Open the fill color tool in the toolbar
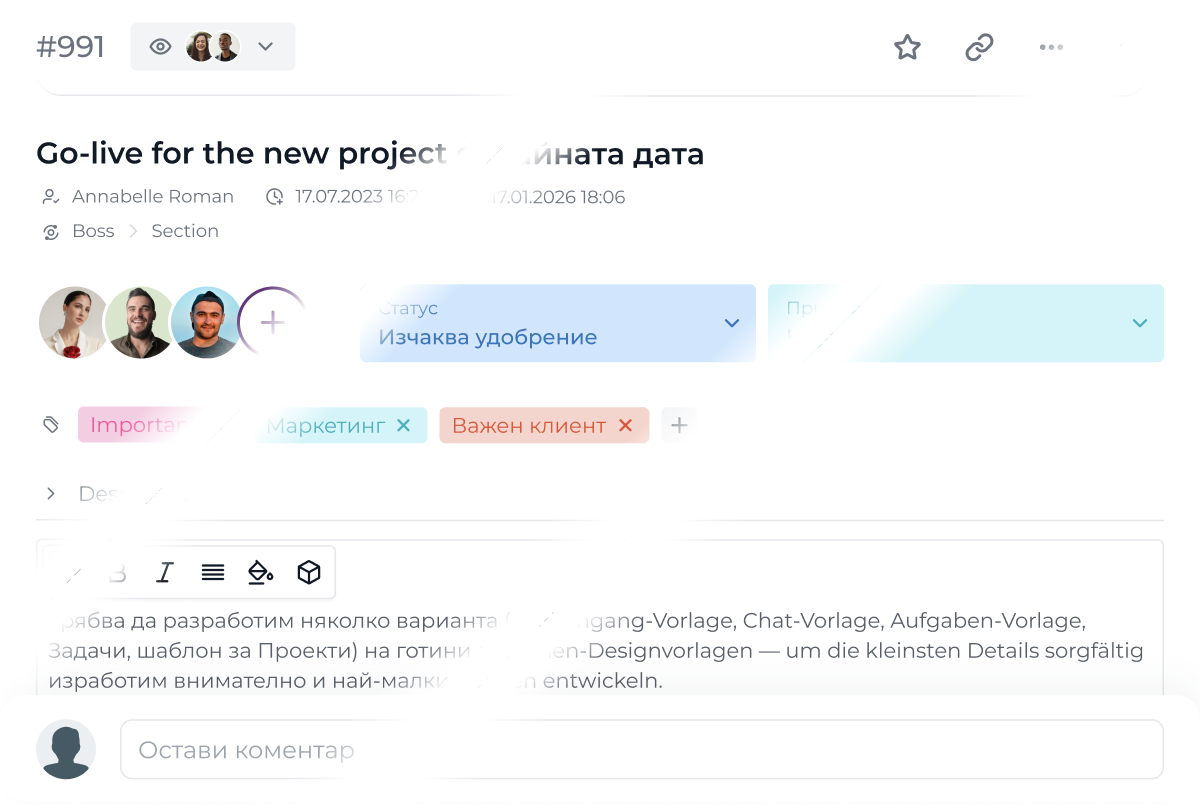 (x=260, y=572)
